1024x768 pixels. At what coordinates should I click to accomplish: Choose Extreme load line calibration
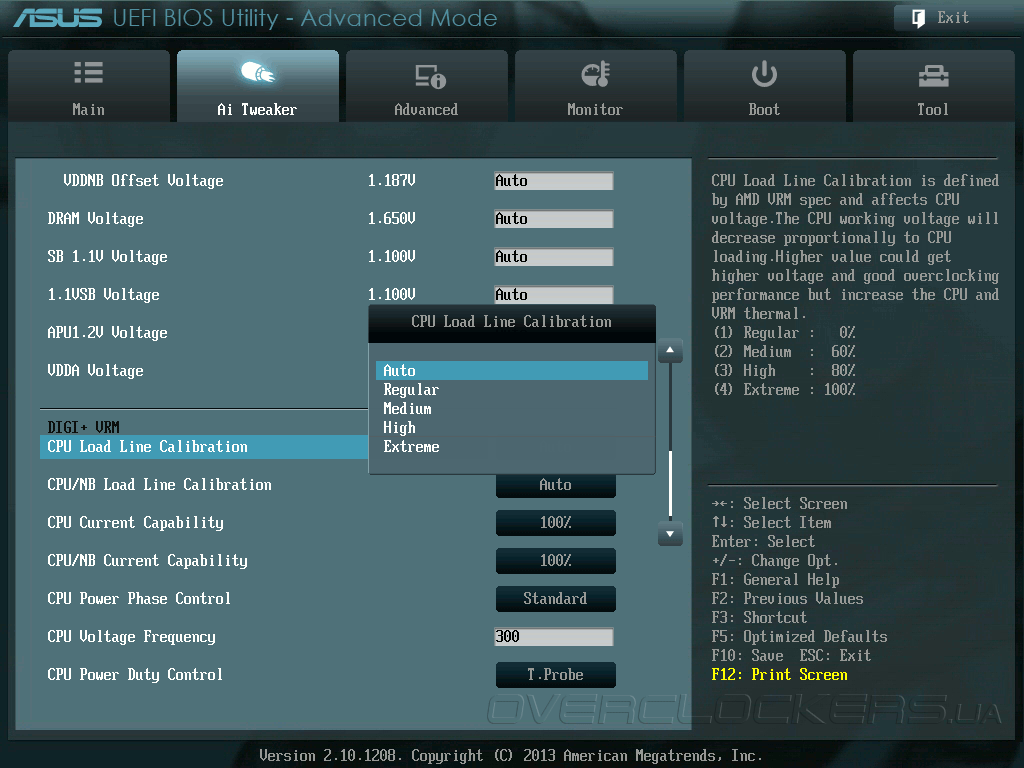[x=512, y=447]
